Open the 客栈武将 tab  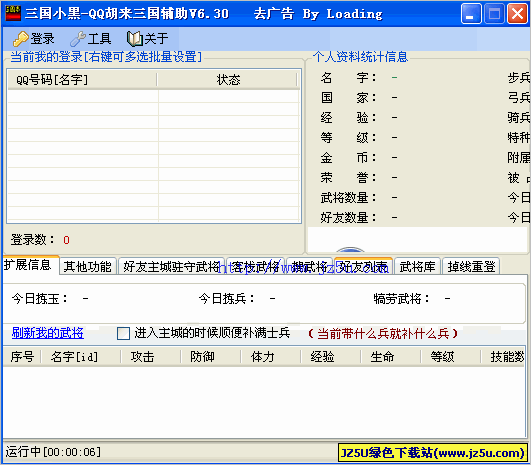tap(255, 267)
